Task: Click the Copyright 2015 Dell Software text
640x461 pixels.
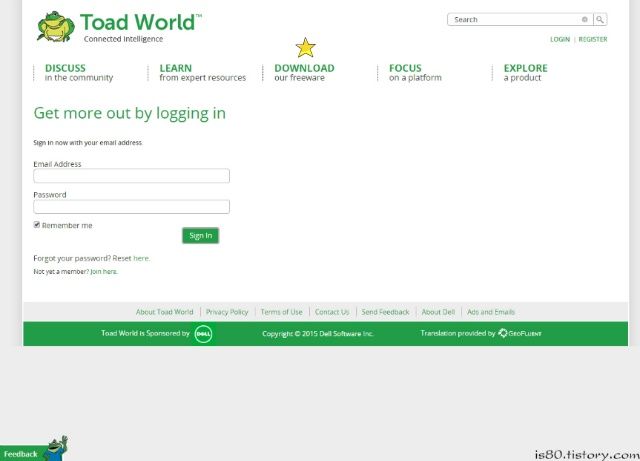Action: [x=318, y=334]
